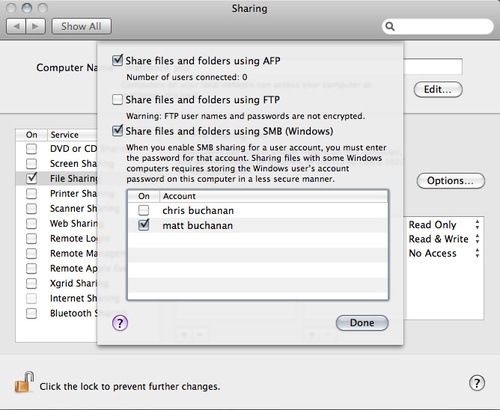Open the Read Only permission popup
500x410 pixels.
[x=444, y=225]
